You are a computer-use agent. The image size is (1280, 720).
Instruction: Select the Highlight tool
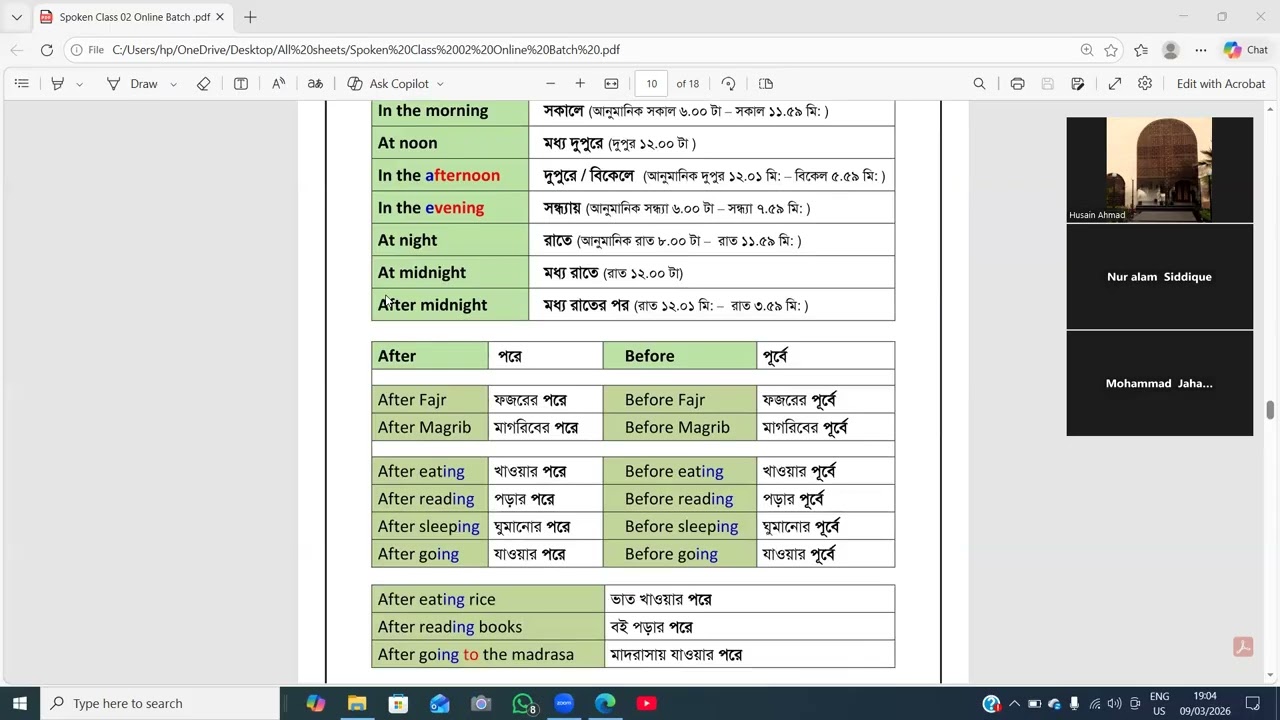(58, 84)
